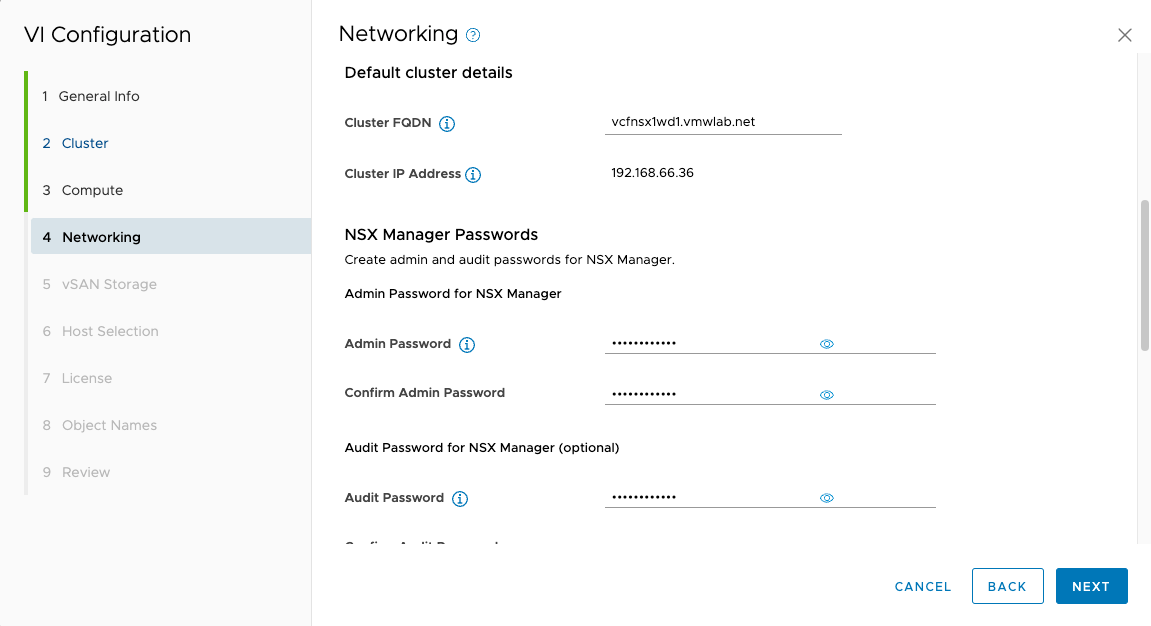Click the VI Configuration title

(x=107, y=34)
